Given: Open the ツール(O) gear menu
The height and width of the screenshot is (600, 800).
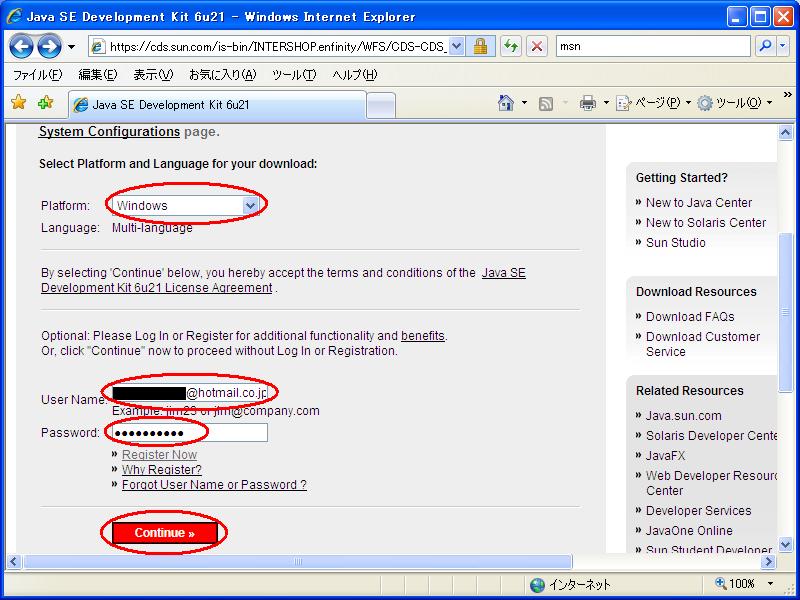Looking at the screenshot, I should pos(735,103).
